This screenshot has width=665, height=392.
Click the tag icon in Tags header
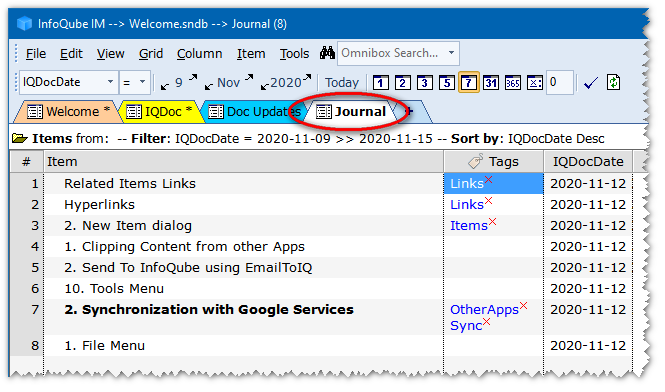tap(475, 161)
